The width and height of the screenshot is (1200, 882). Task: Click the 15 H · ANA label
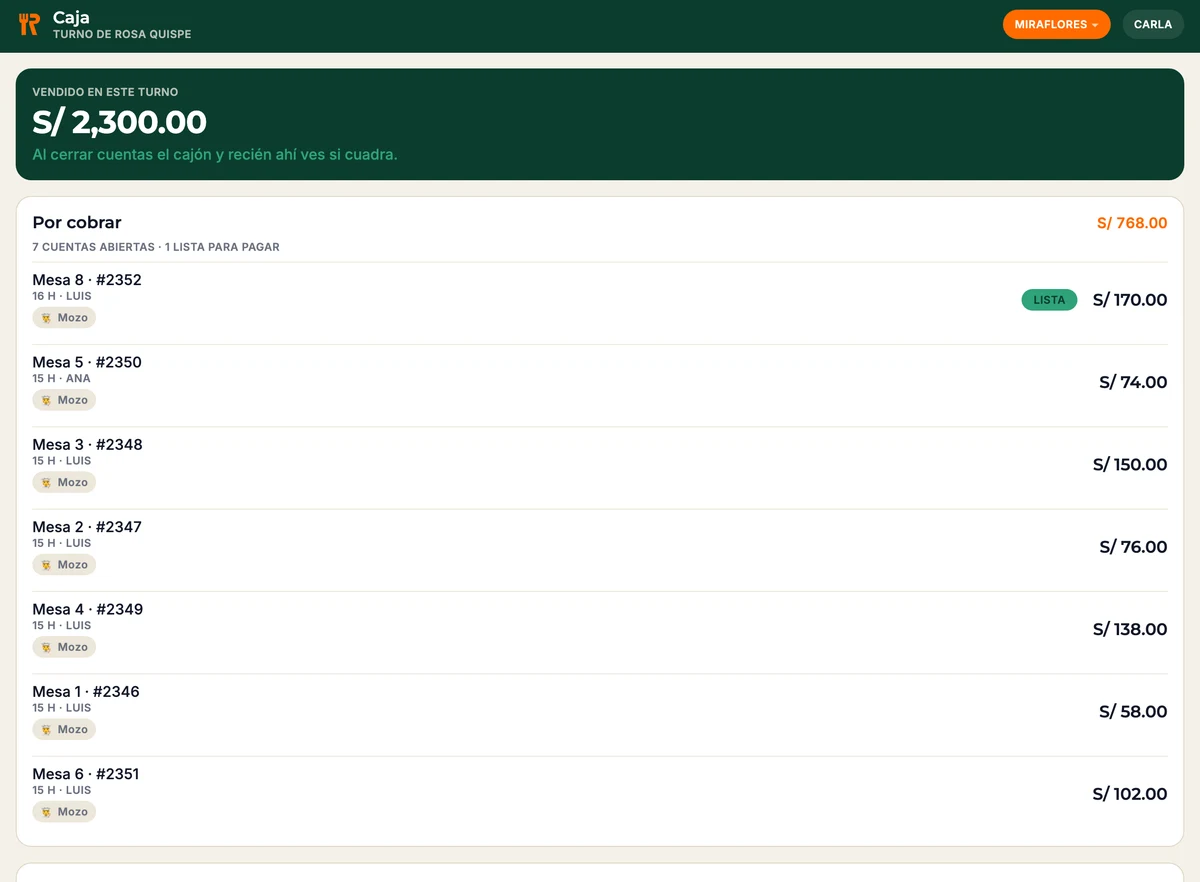coord(61,379)
